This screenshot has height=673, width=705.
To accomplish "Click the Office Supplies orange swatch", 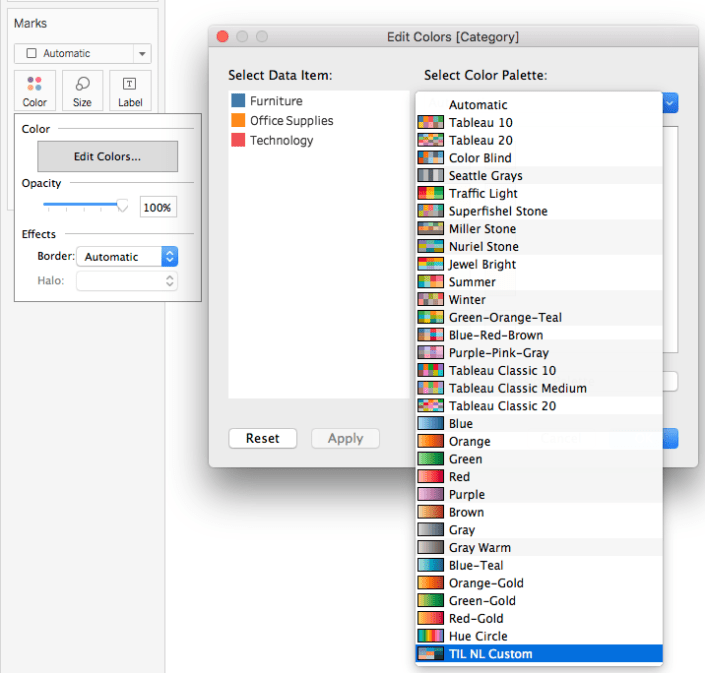I will [x=238, y=121].
